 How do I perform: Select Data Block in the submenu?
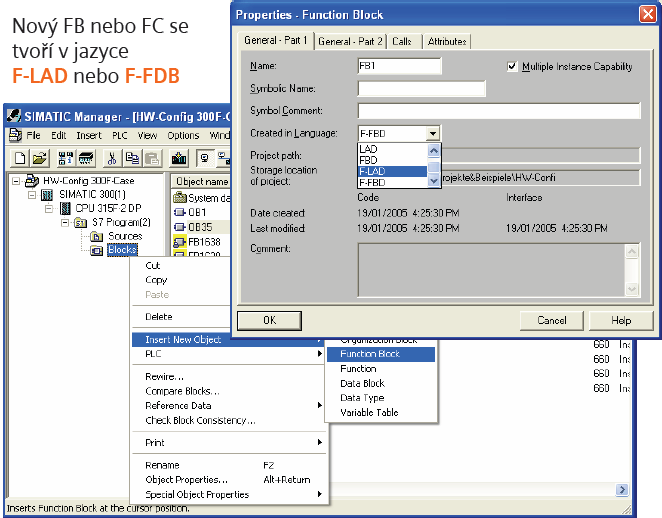(381, 383)
